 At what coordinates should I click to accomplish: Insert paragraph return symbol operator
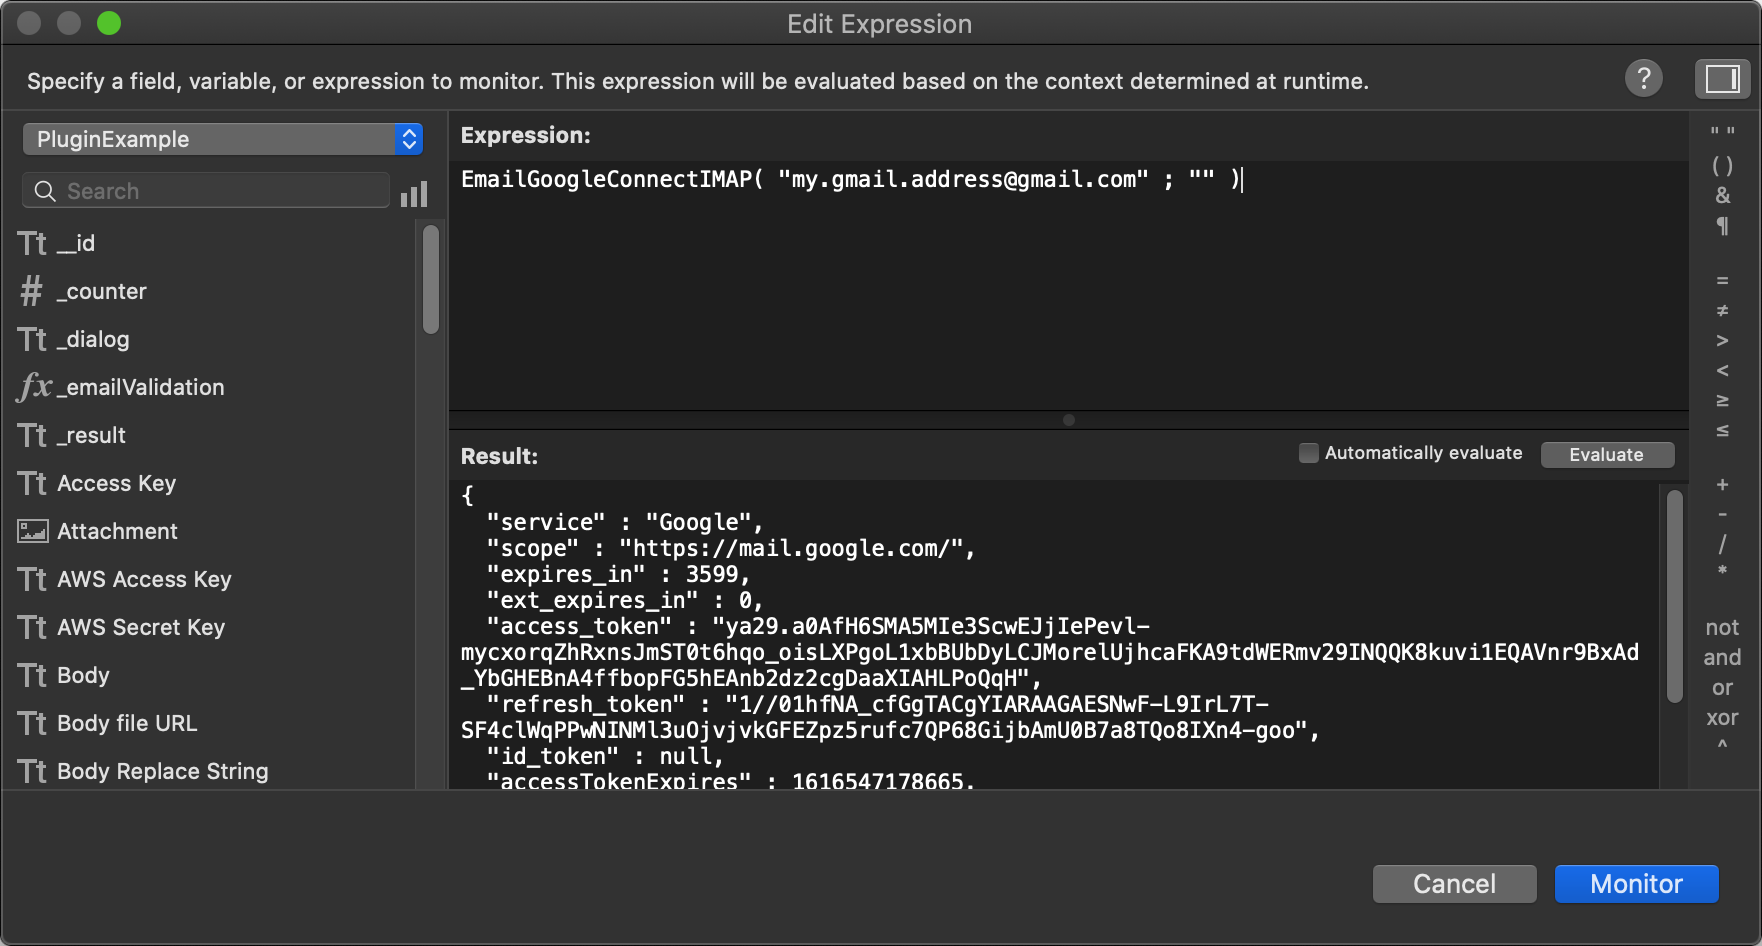coord(1722,227)
